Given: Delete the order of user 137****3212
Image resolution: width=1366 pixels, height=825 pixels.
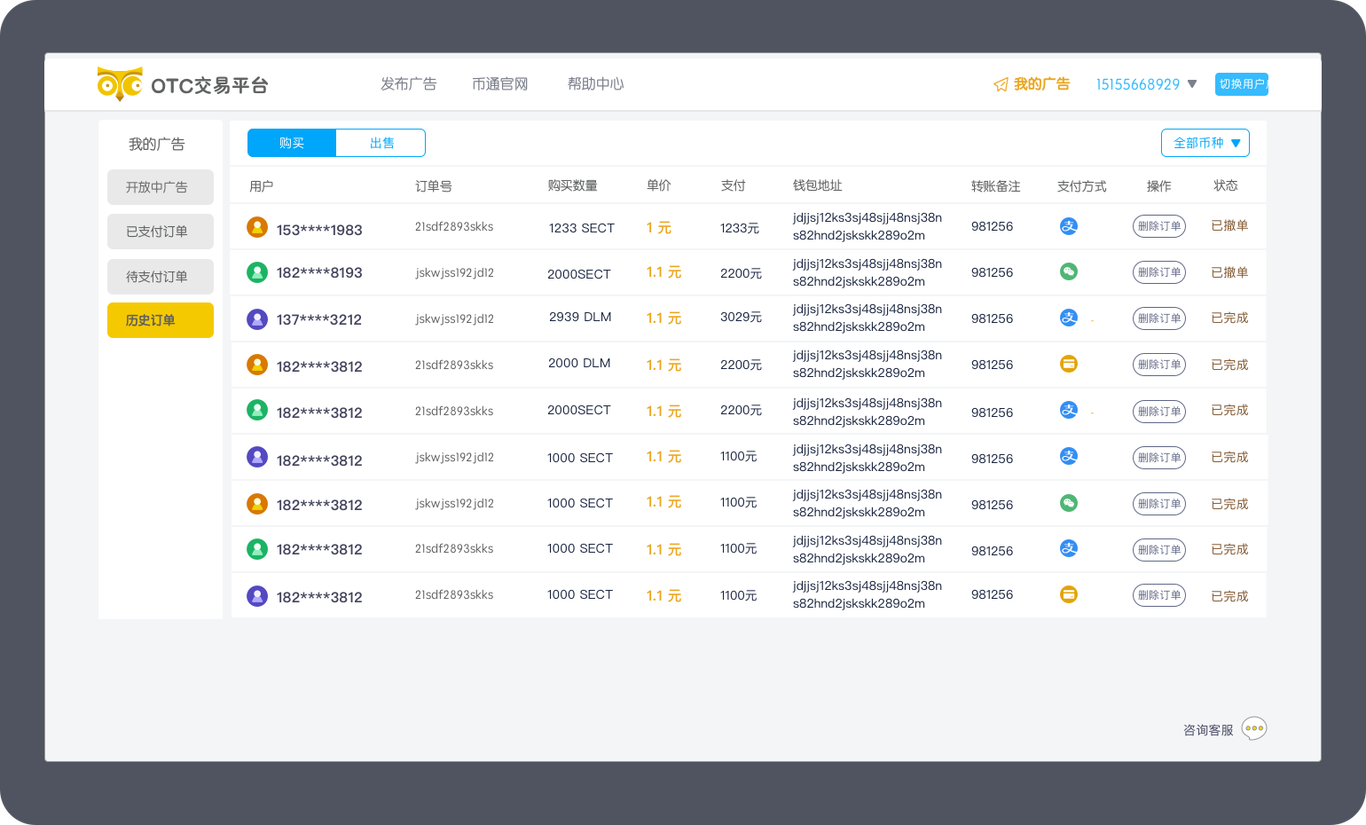Looking at the screenshot, I should coord(1159,318).
